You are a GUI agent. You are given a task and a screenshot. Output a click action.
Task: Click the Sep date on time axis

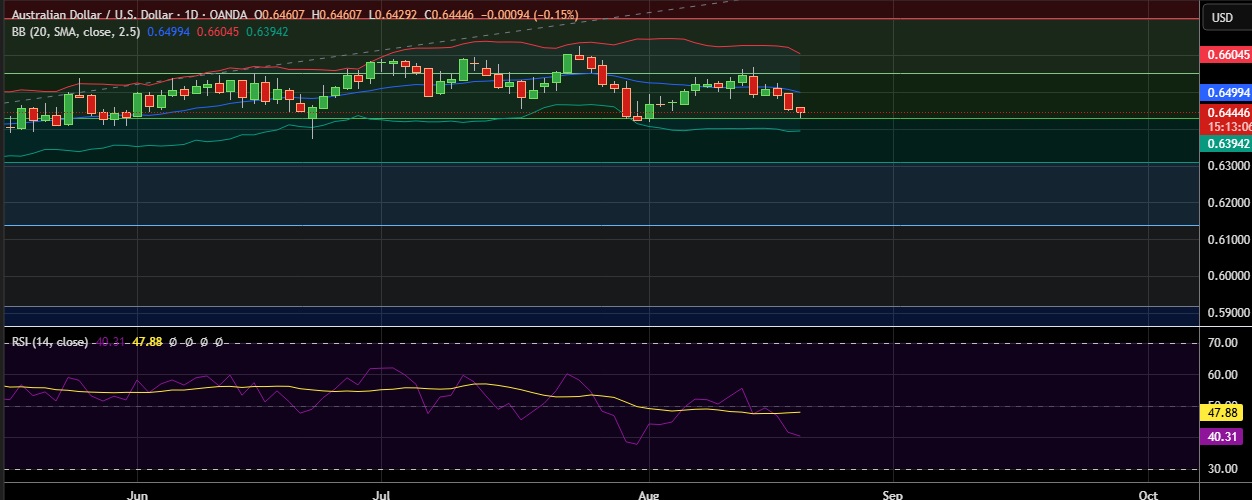coord(893,494)
